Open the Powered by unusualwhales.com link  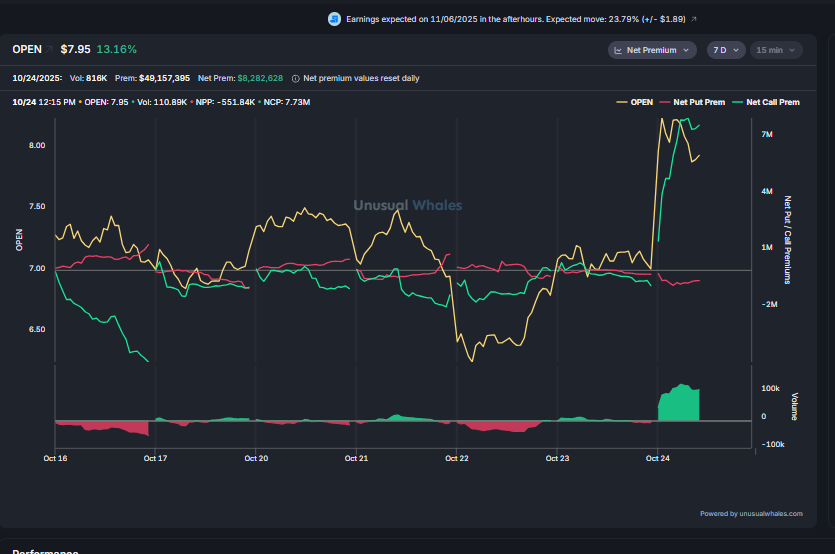coord(751,514)
